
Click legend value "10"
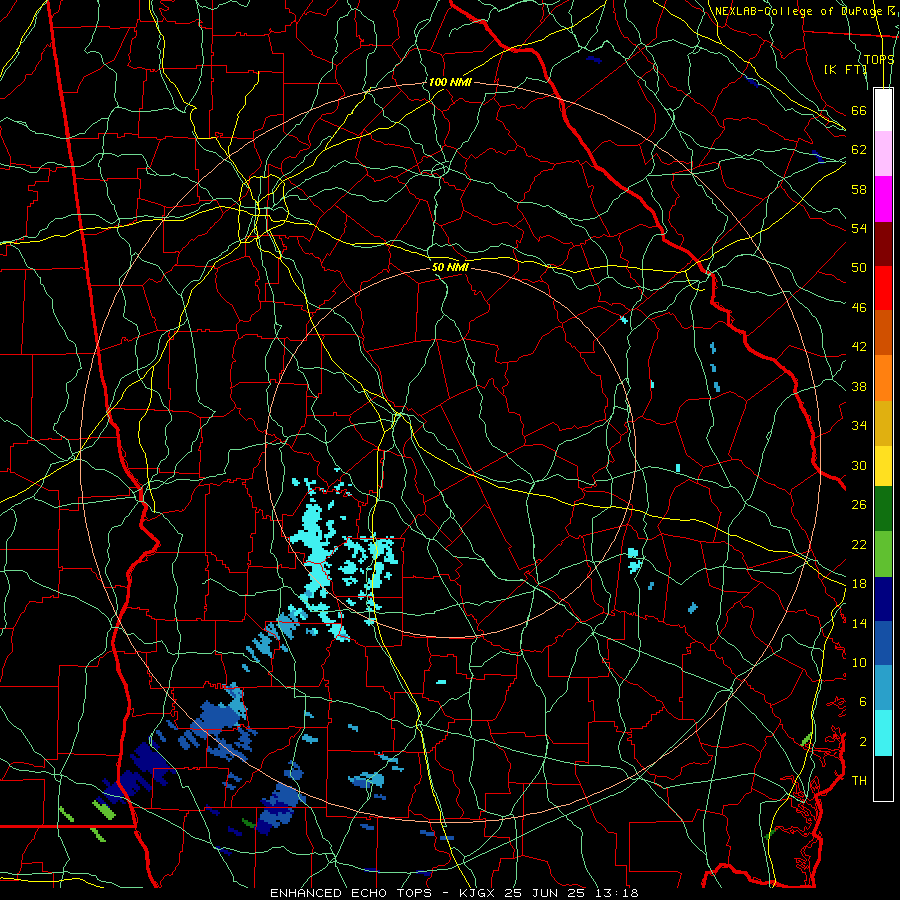[x=859, y=662]
